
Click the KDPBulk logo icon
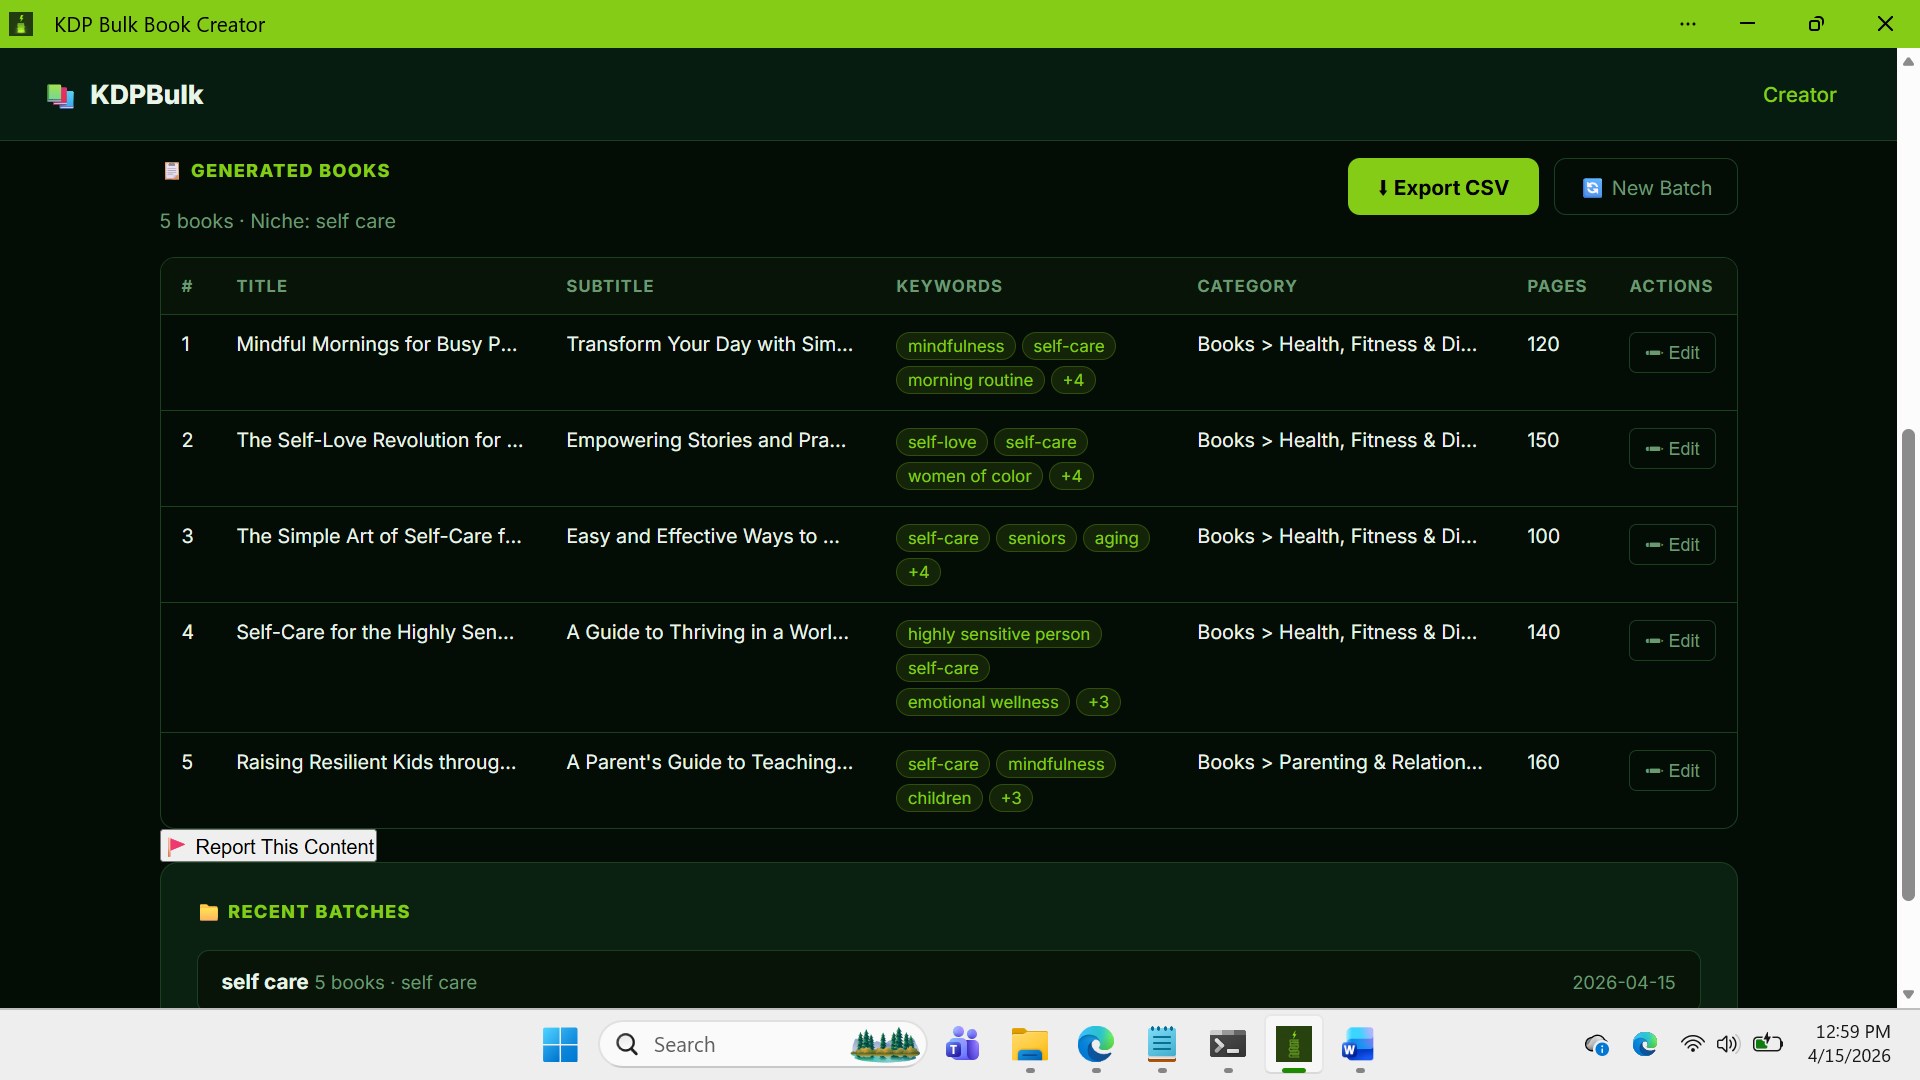(x=60, y=95)
